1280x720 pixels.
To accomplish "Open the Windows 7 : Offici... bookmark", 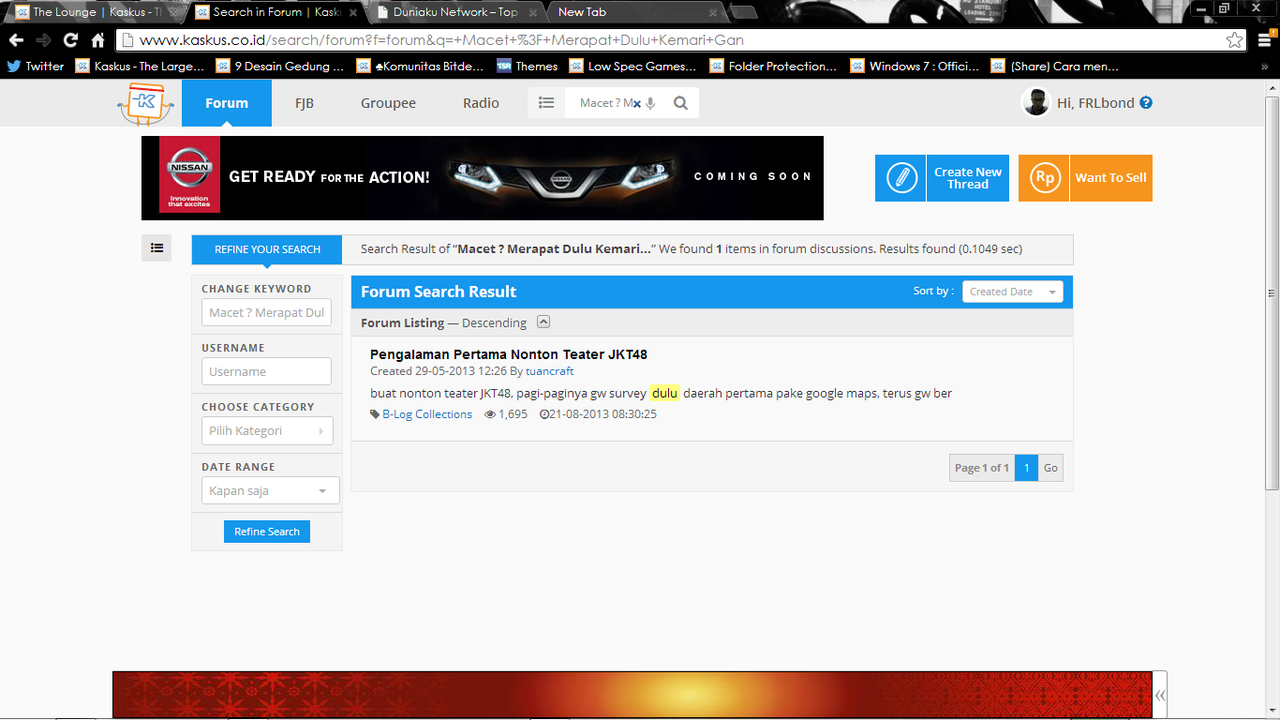I will coord(915,66).
